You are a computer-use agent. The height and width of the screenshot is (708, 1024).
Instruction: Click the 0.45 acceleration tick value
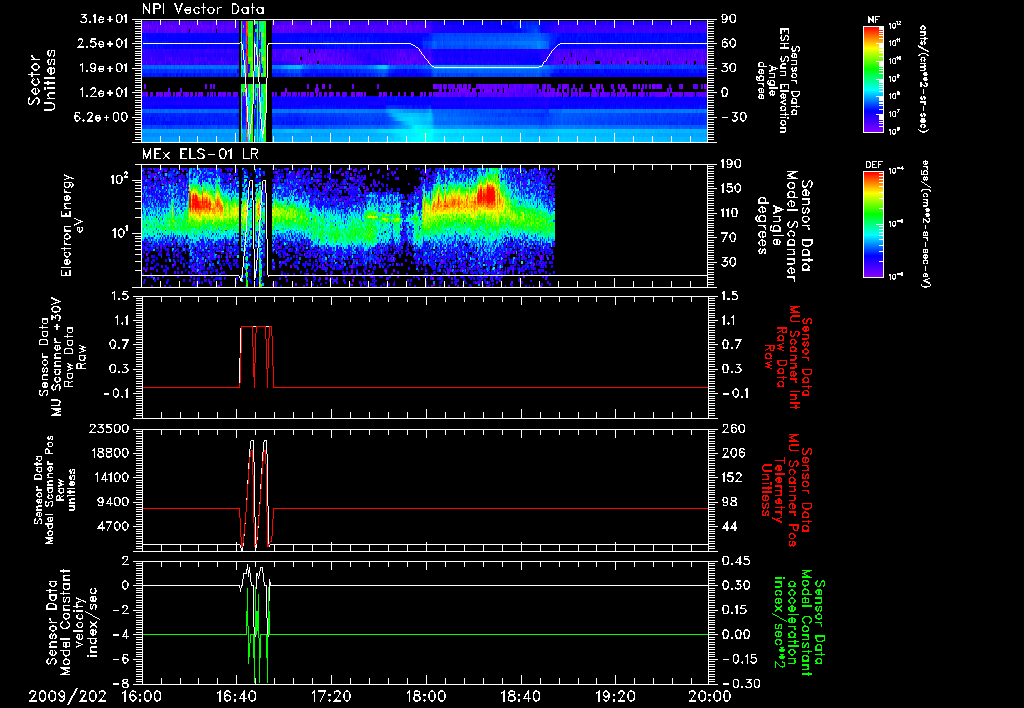coord(734,561)
